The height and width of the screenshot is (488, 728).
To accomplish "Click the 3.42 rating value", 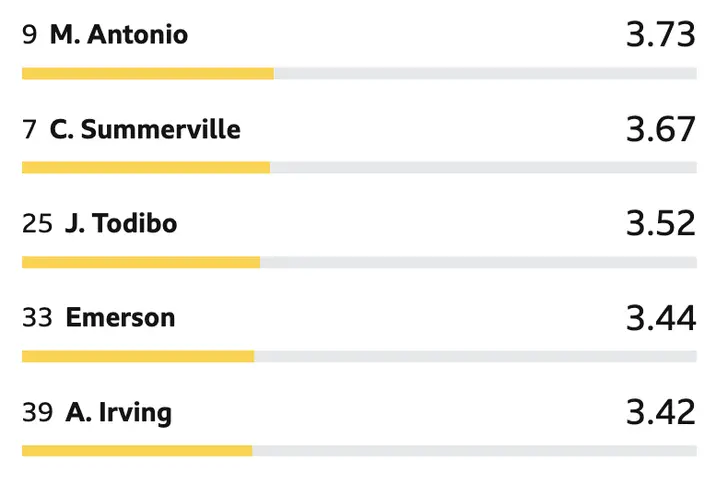I will click(661, 412).
